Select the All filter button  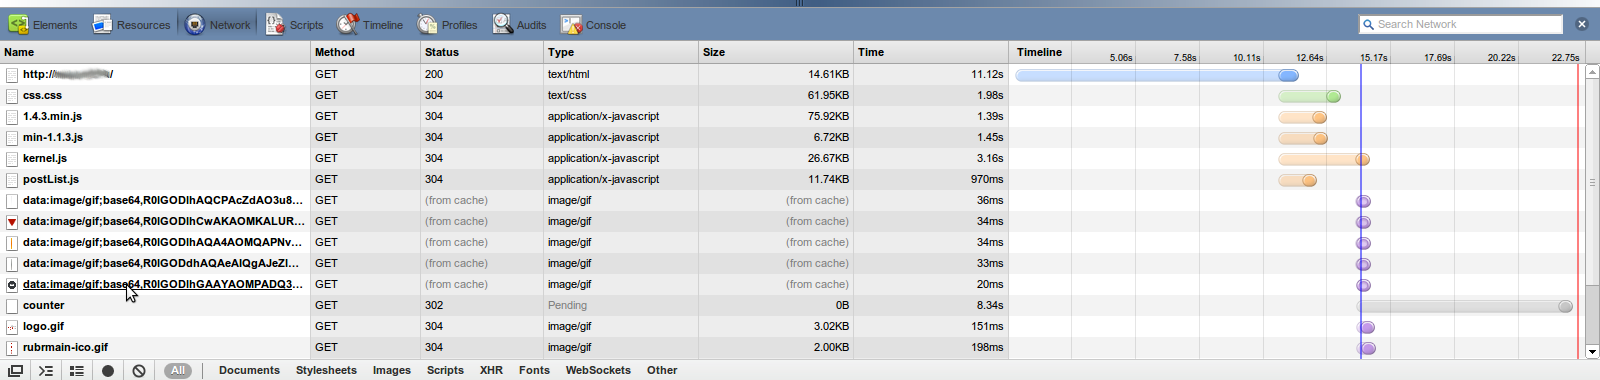(x=178, y=370)
